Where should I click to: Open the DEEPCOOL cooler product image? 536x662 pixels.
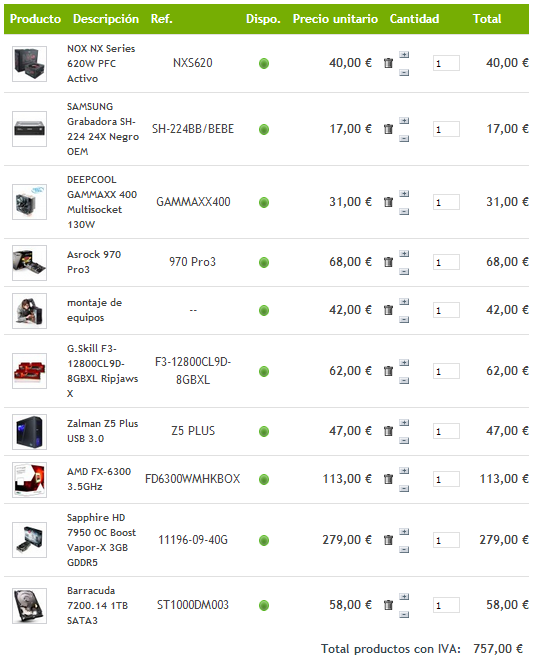pyautogui.click(x=30, y=202)
